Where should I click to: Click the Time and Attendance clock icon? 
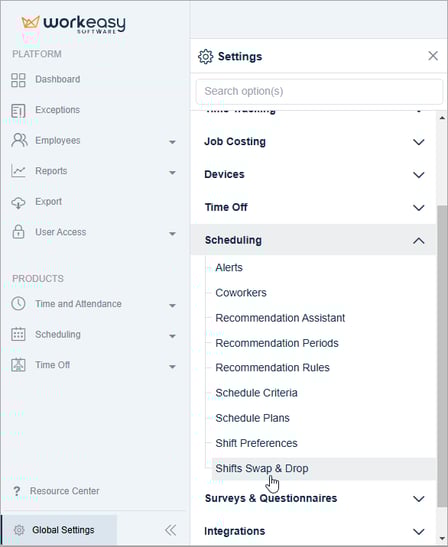pos(18,304)
